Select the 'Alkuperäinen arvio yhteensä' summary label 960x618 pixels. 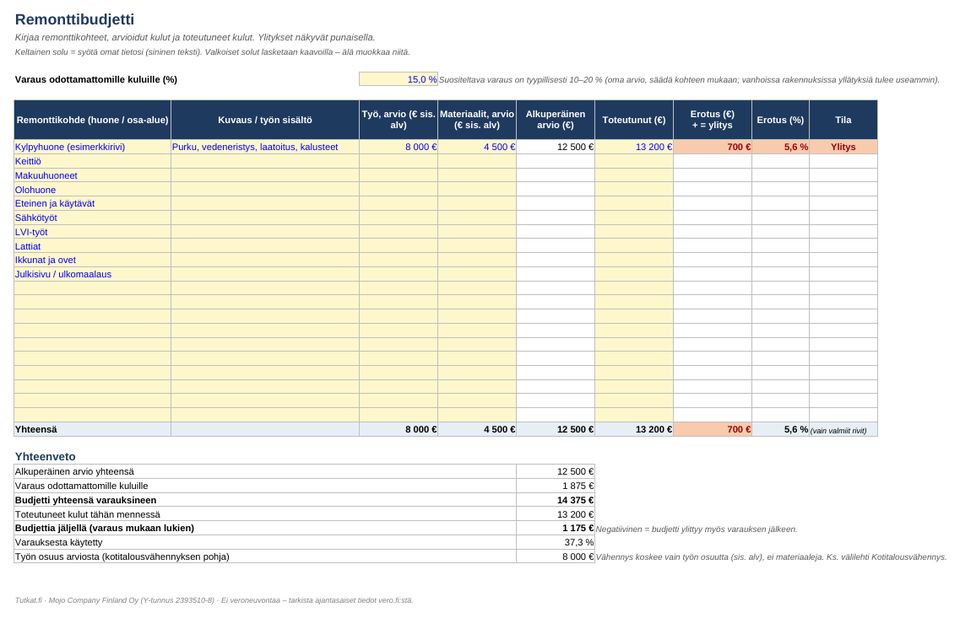[265, 472]
